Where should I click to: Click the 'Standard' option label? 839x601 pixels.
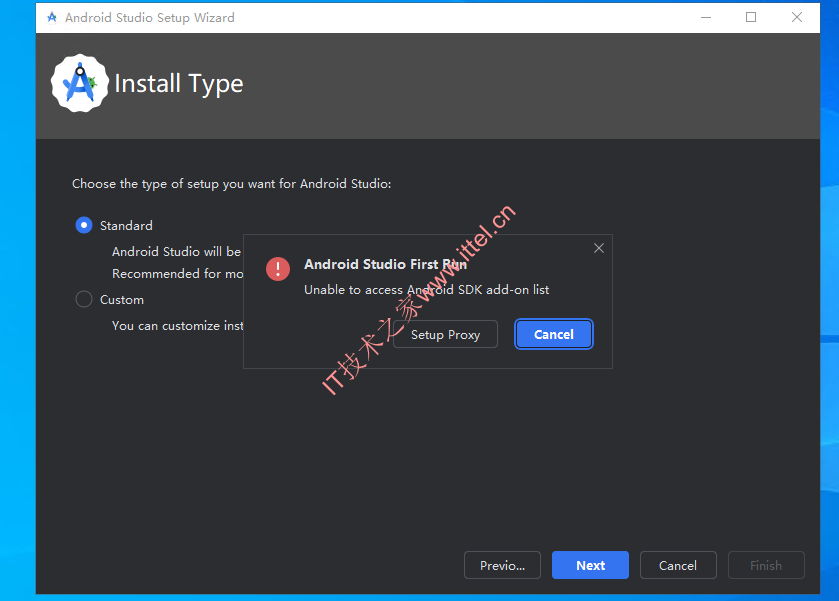pyautogui.click(x=126, y=226)
